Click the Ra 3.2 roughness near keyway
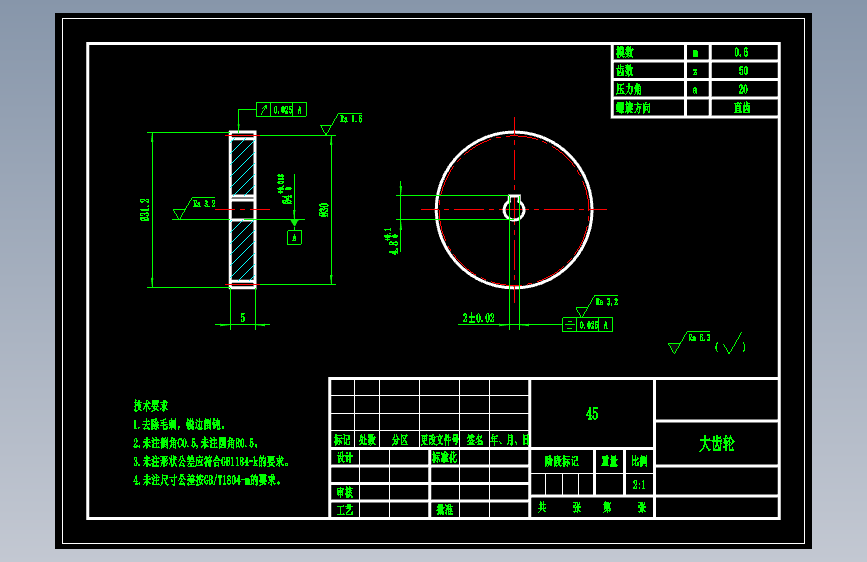The height and width of the screenshot is (562, 867). pos(597,305)
